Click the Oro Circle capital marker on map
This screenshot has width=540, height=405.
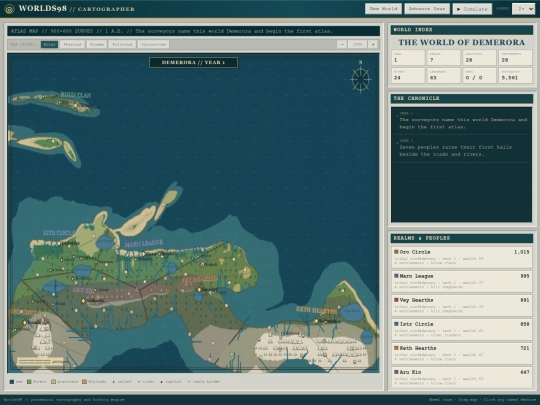(x=24, y=323)
